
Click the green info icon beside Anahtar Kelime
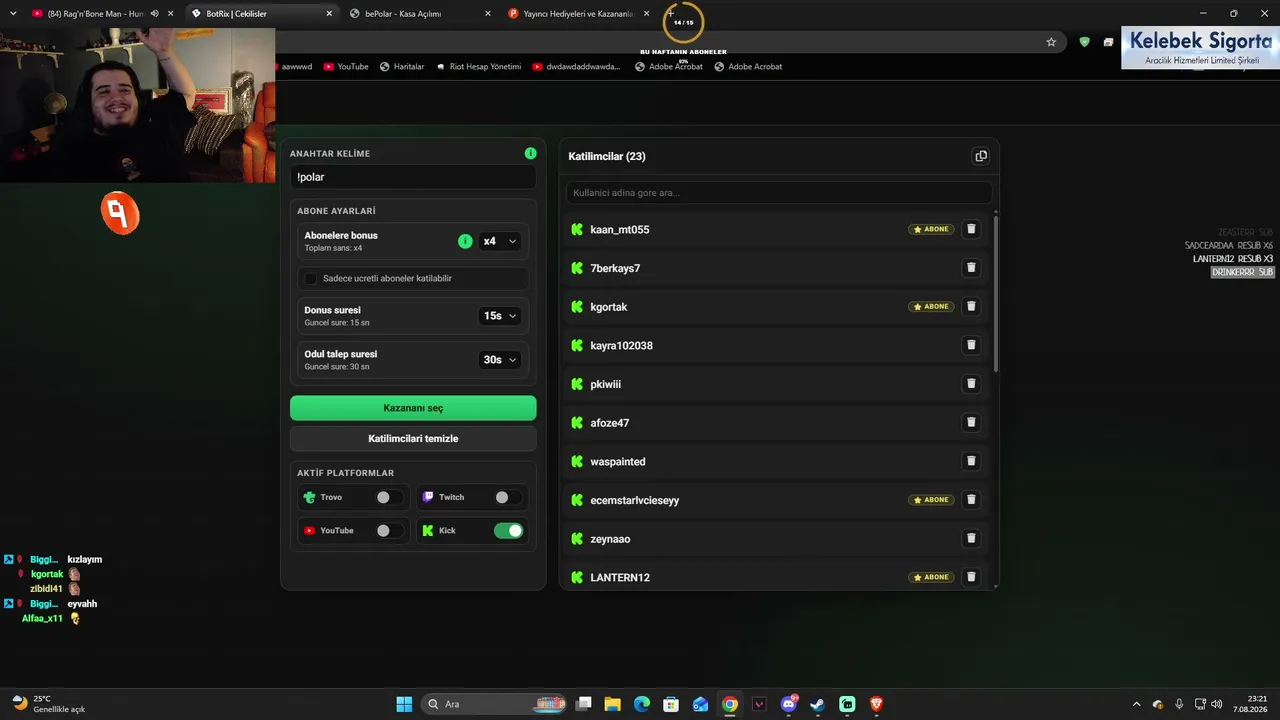pyautogui.click(x=530, y=153)
